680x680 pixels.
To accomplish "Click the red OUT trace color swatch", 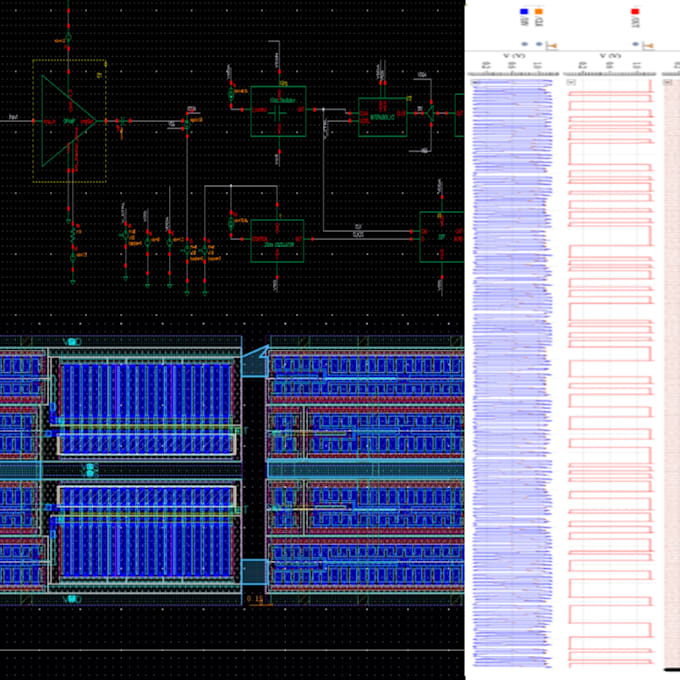I will 635,11.
